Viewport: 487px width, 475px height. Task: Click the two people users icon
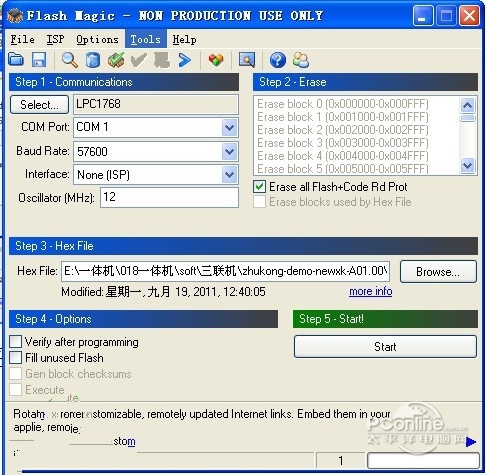[x=301, y=60]
